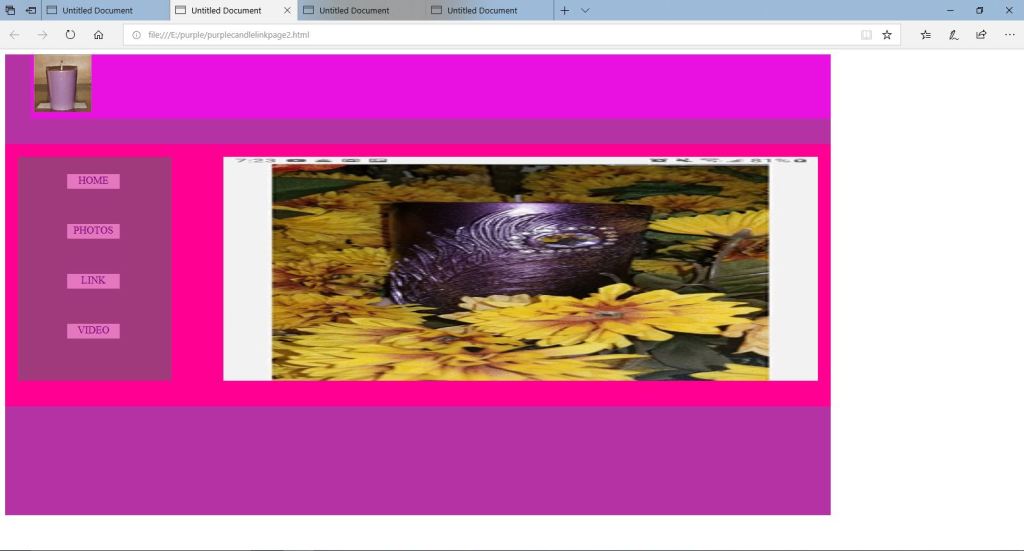
Task: Share this page via the share icon
Action: [x=982, y=34]
